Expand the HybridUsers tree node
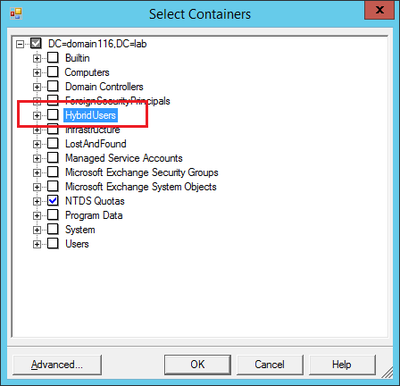 click(37, 116)
